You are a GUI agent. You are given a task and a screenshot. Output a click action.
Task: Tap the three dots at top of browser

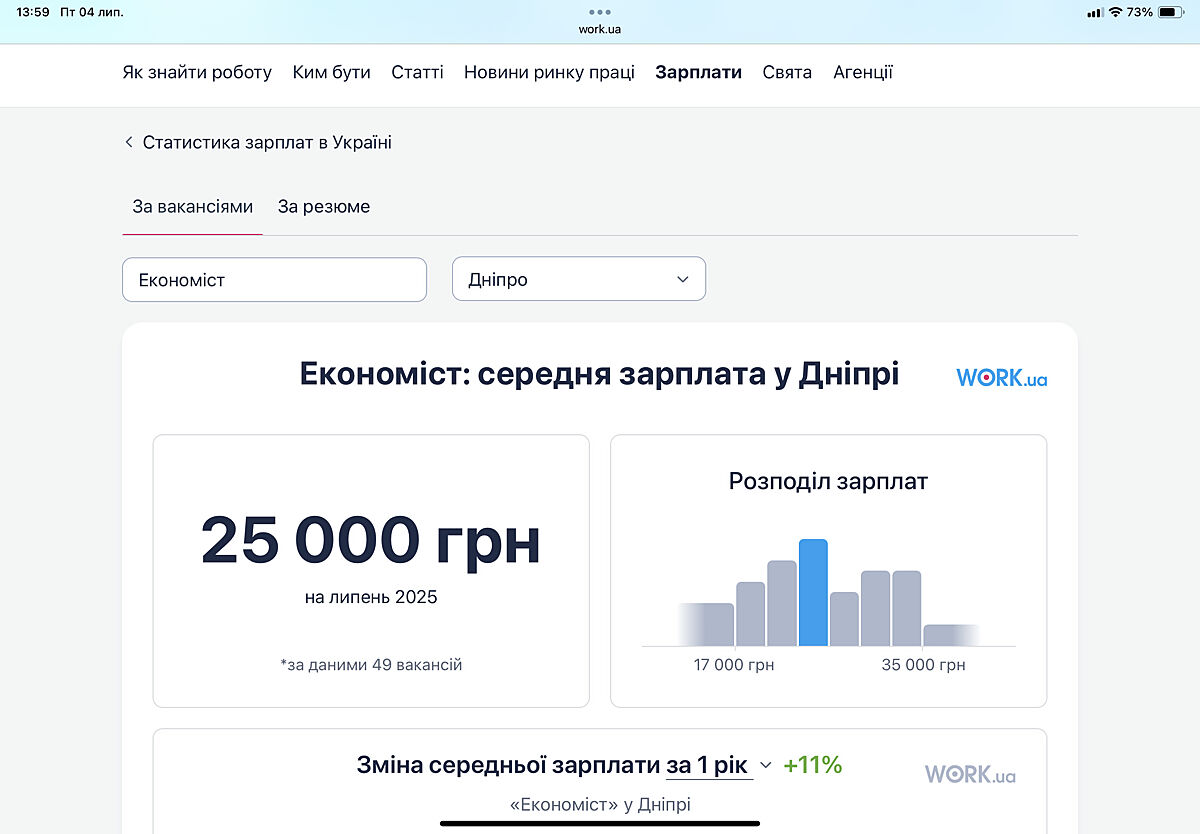[599, 12]
